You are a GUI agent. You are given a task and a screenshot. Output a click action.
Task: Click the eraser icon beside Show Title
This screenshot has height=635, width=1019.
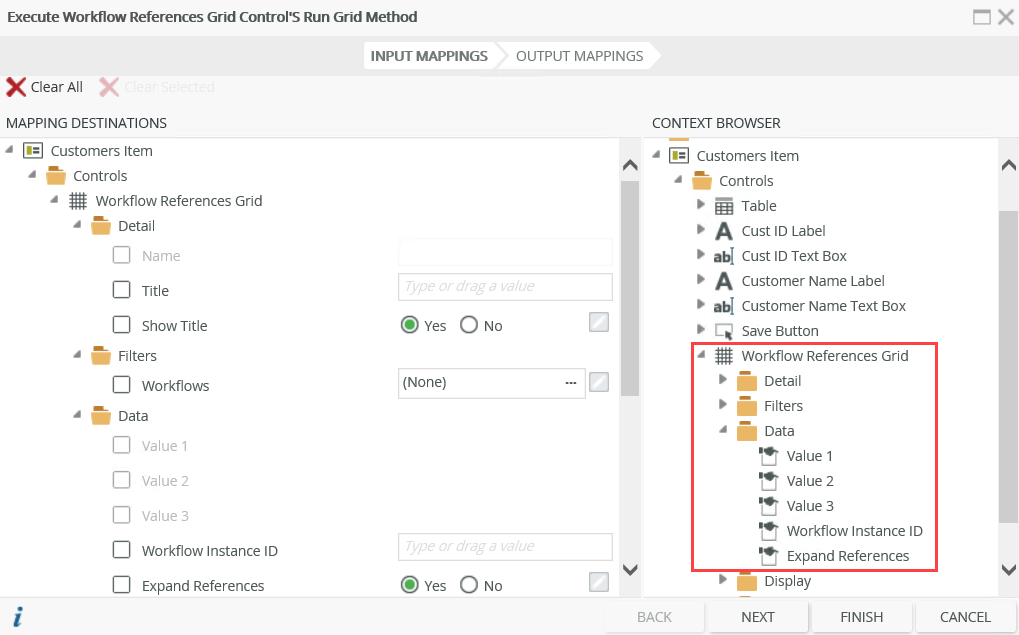598,322
